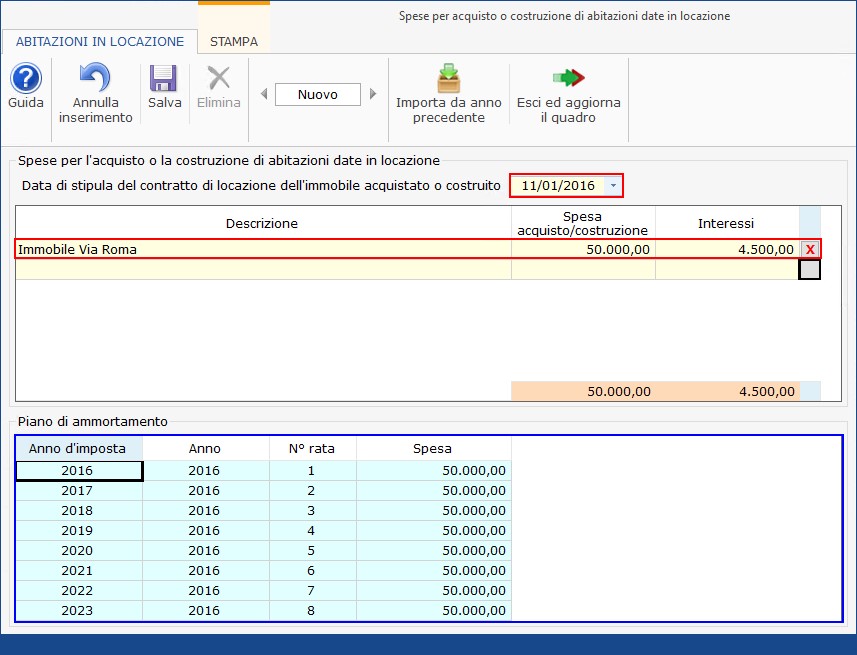
Task: Click the Elimina delete icon
Action: (218, 80)
